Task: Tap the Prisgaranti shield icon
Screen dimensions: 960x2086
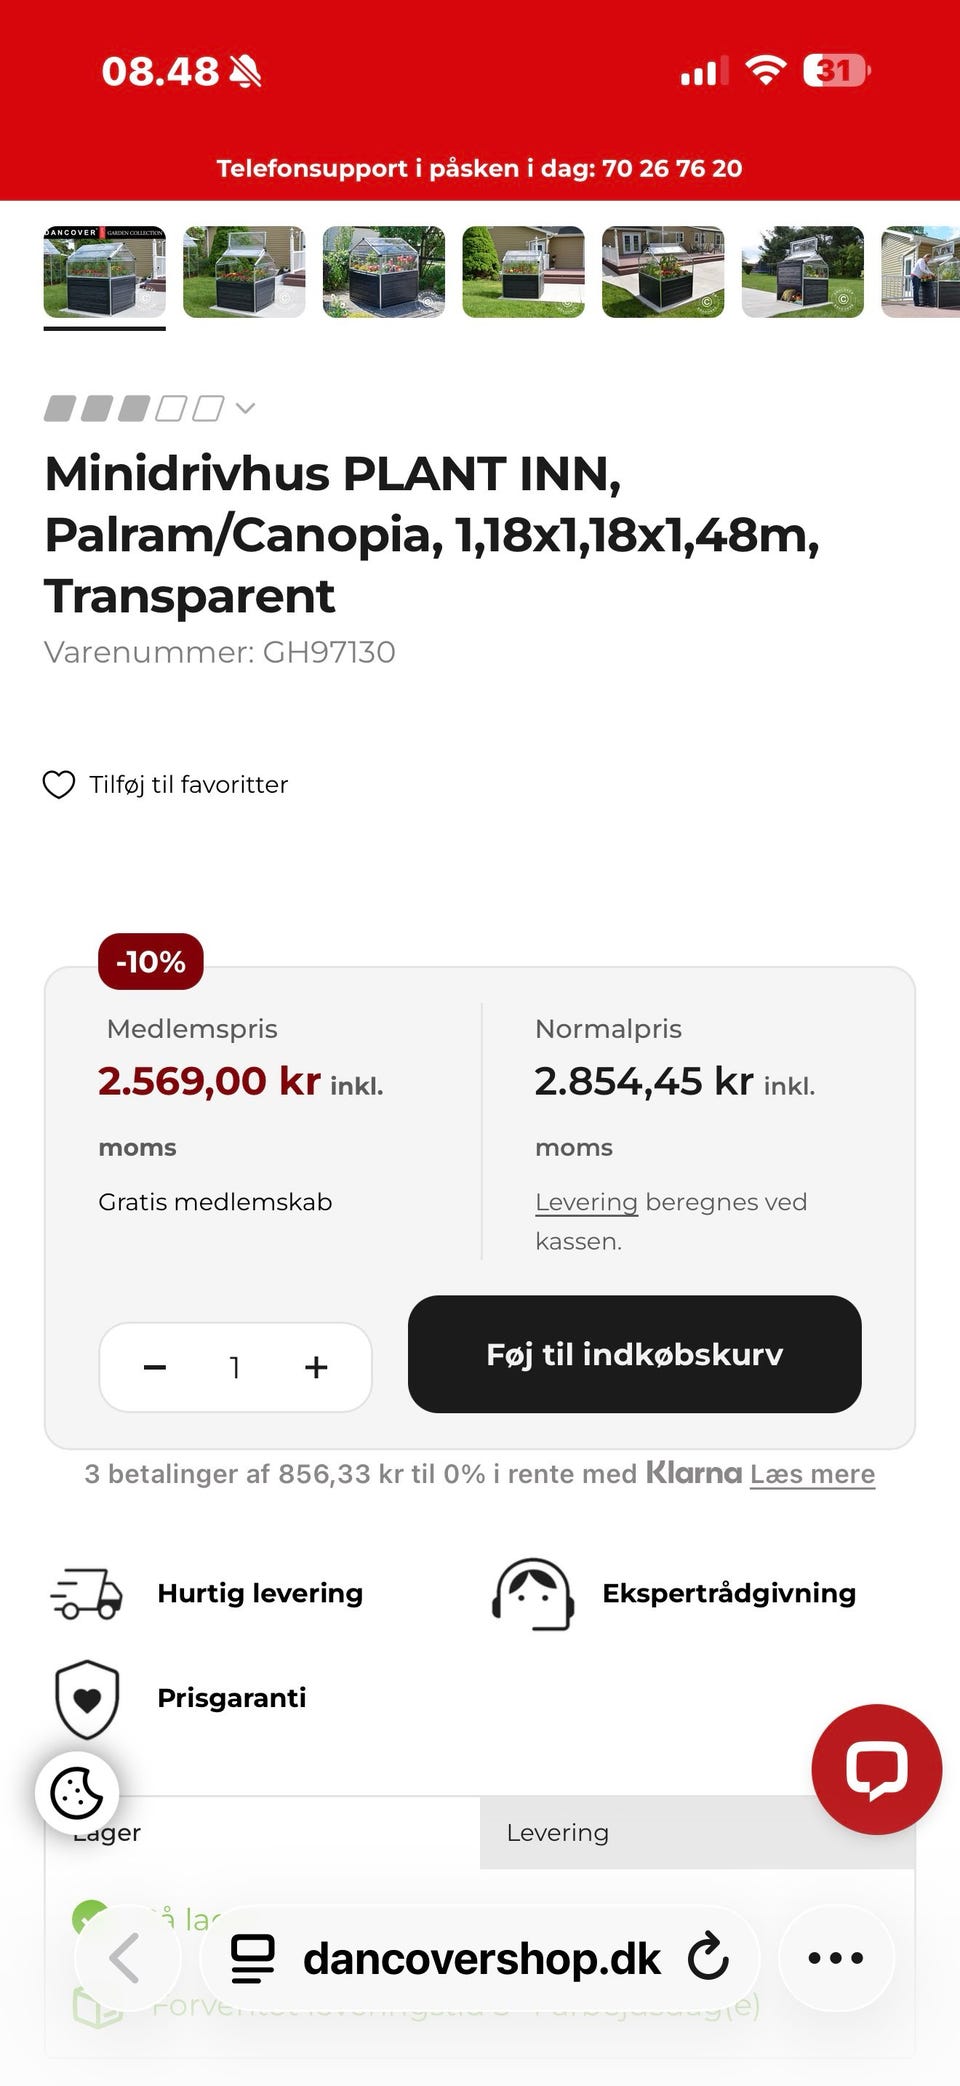Action: pyautogui.click(x=87, y=1698)
